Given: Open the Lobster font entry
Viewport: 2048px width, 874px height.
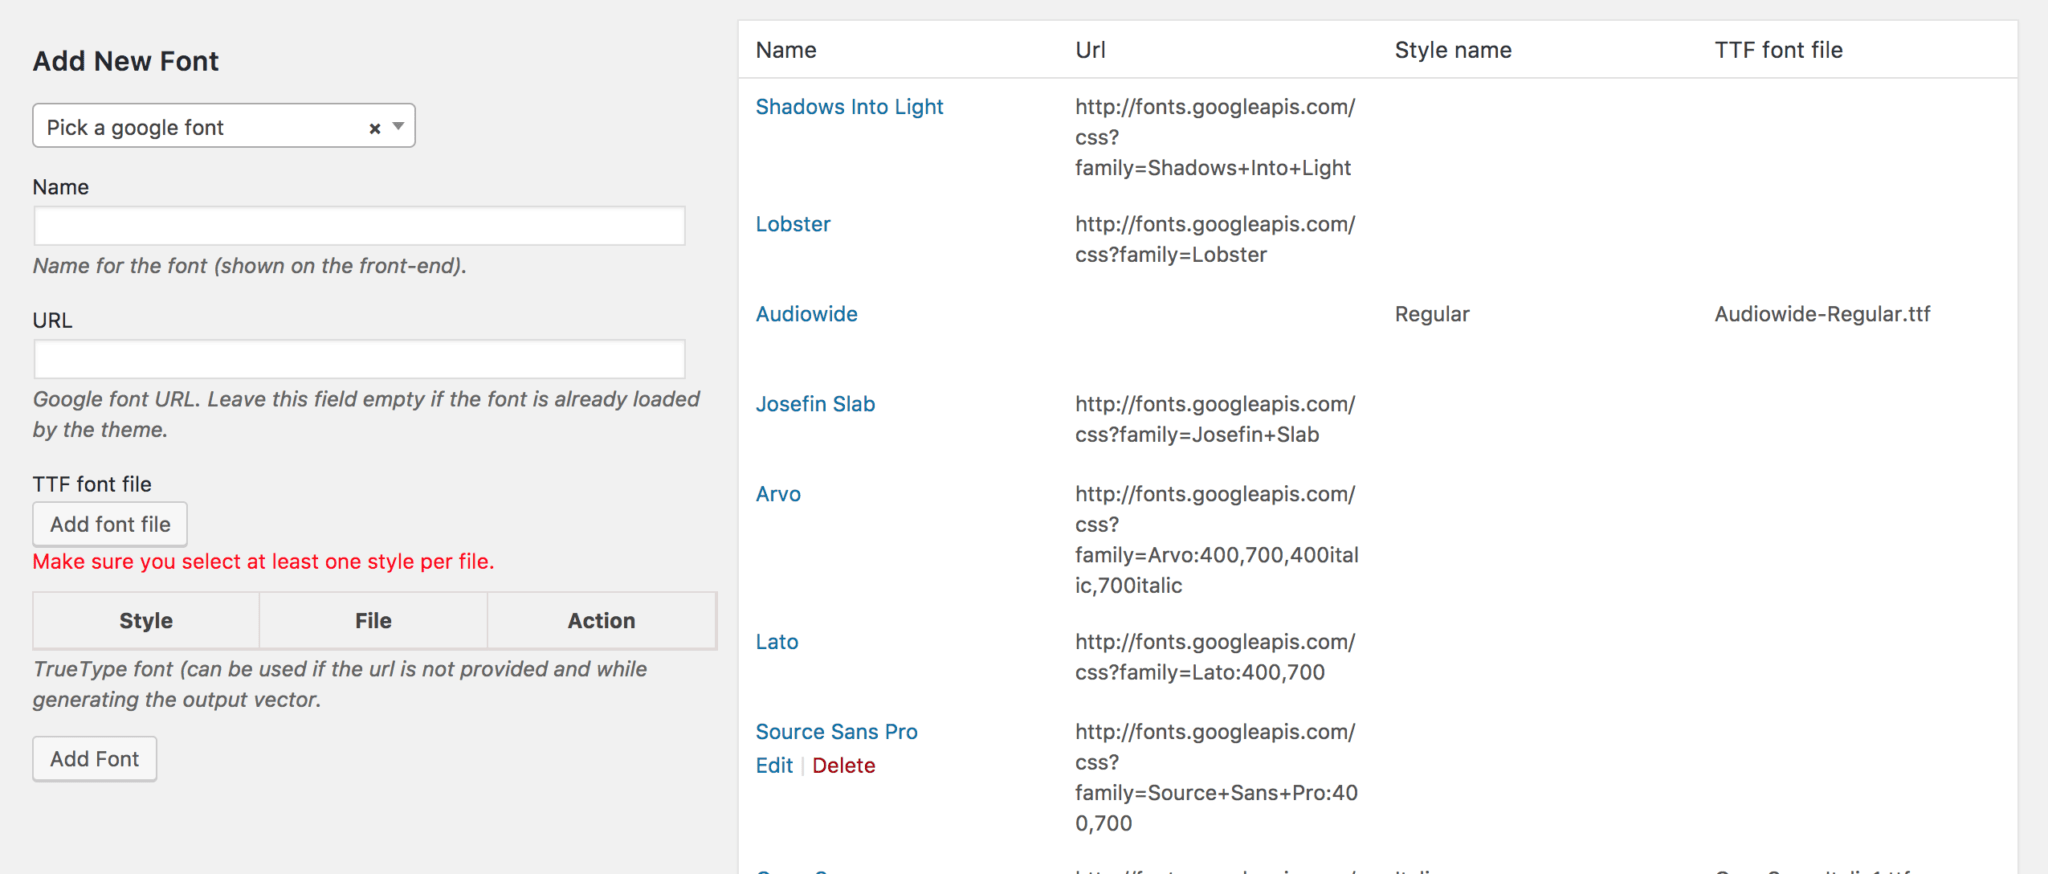Looking at the screenshot, I should pos(793,224).
